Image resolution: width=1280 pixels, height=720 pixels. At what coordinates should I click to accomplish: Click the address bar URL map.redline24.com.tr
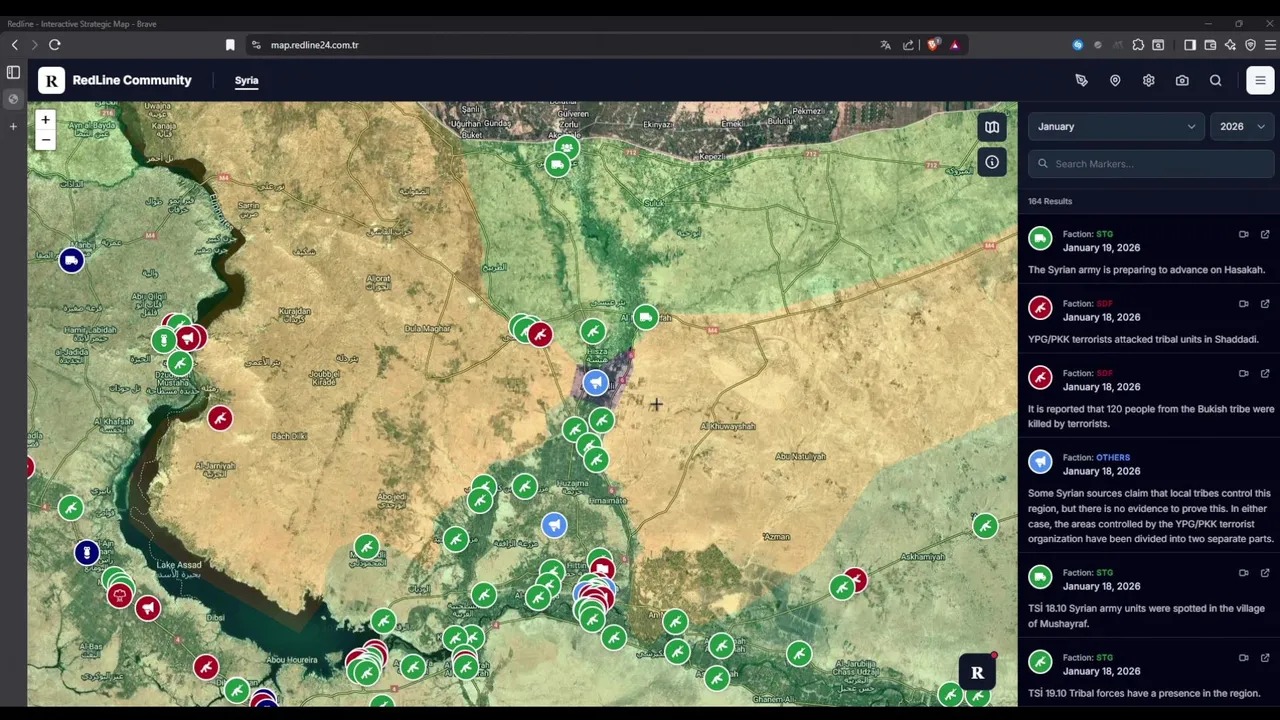(x=314, y=45)
